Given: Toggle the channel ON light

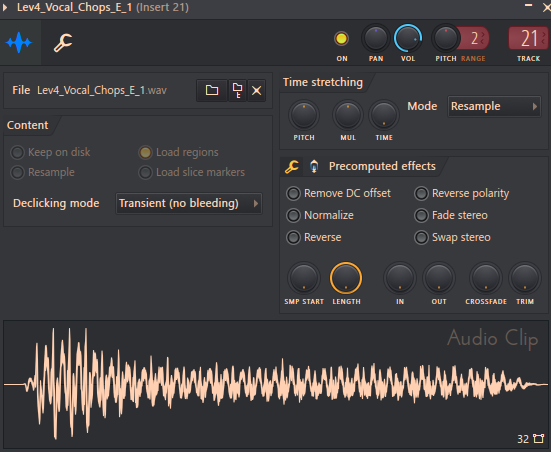Looking at the screenshot, I should pyautogui.click(x=341, y=39).
